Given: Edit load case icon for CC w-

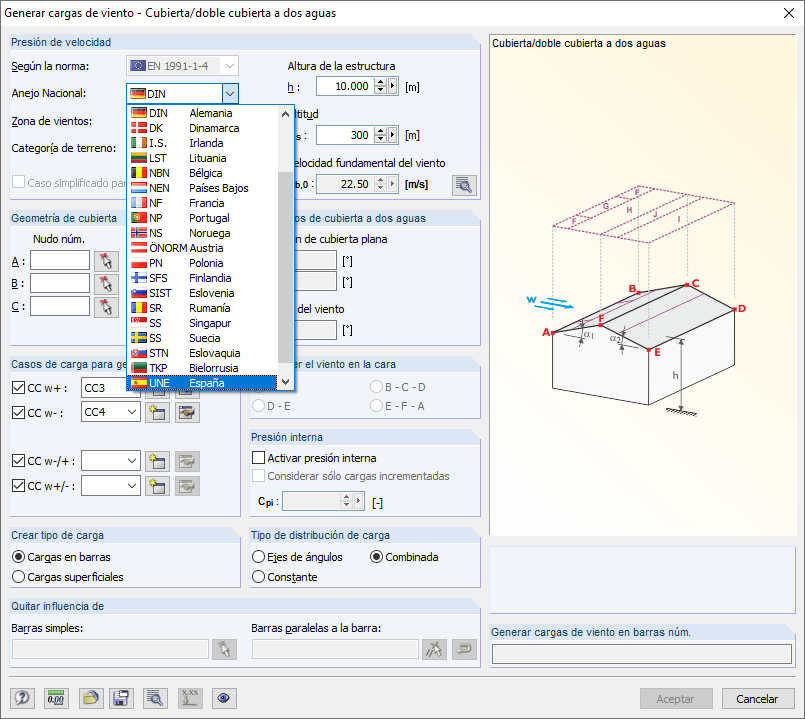Looking at the screenshot, I should [187, 412].
